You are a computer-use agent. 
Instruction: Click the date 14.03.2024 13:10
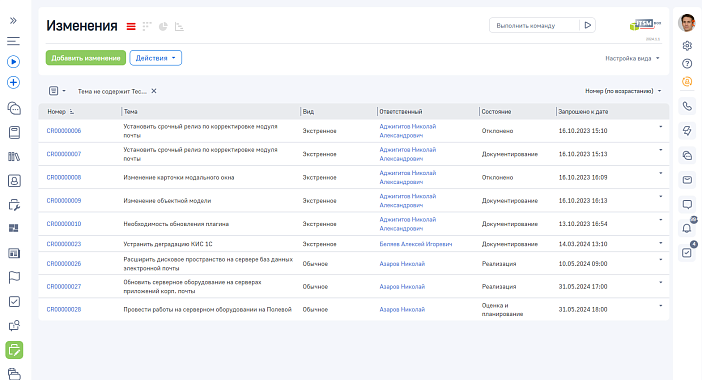583,244
